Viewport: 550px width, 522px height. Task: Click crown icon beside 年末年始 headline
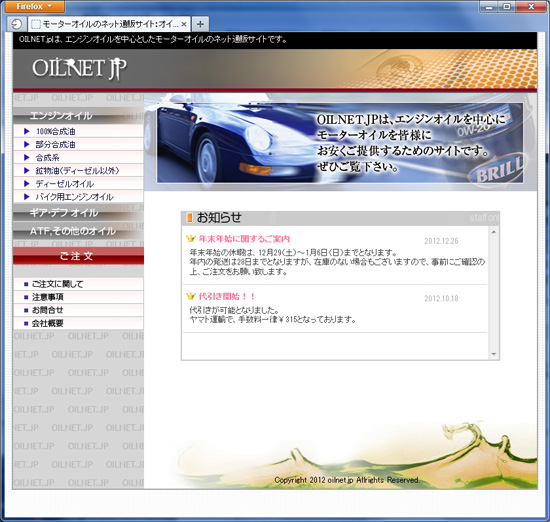point(190,239)
